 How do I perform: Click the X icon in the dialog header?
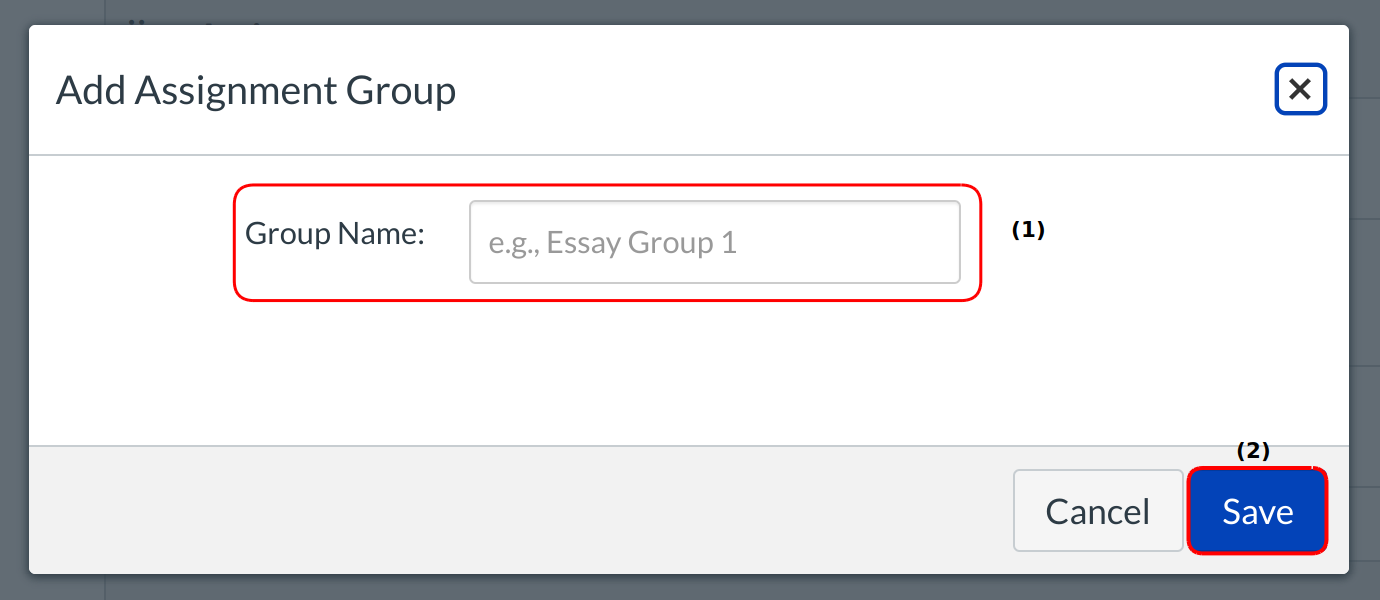coord(1300,90)
